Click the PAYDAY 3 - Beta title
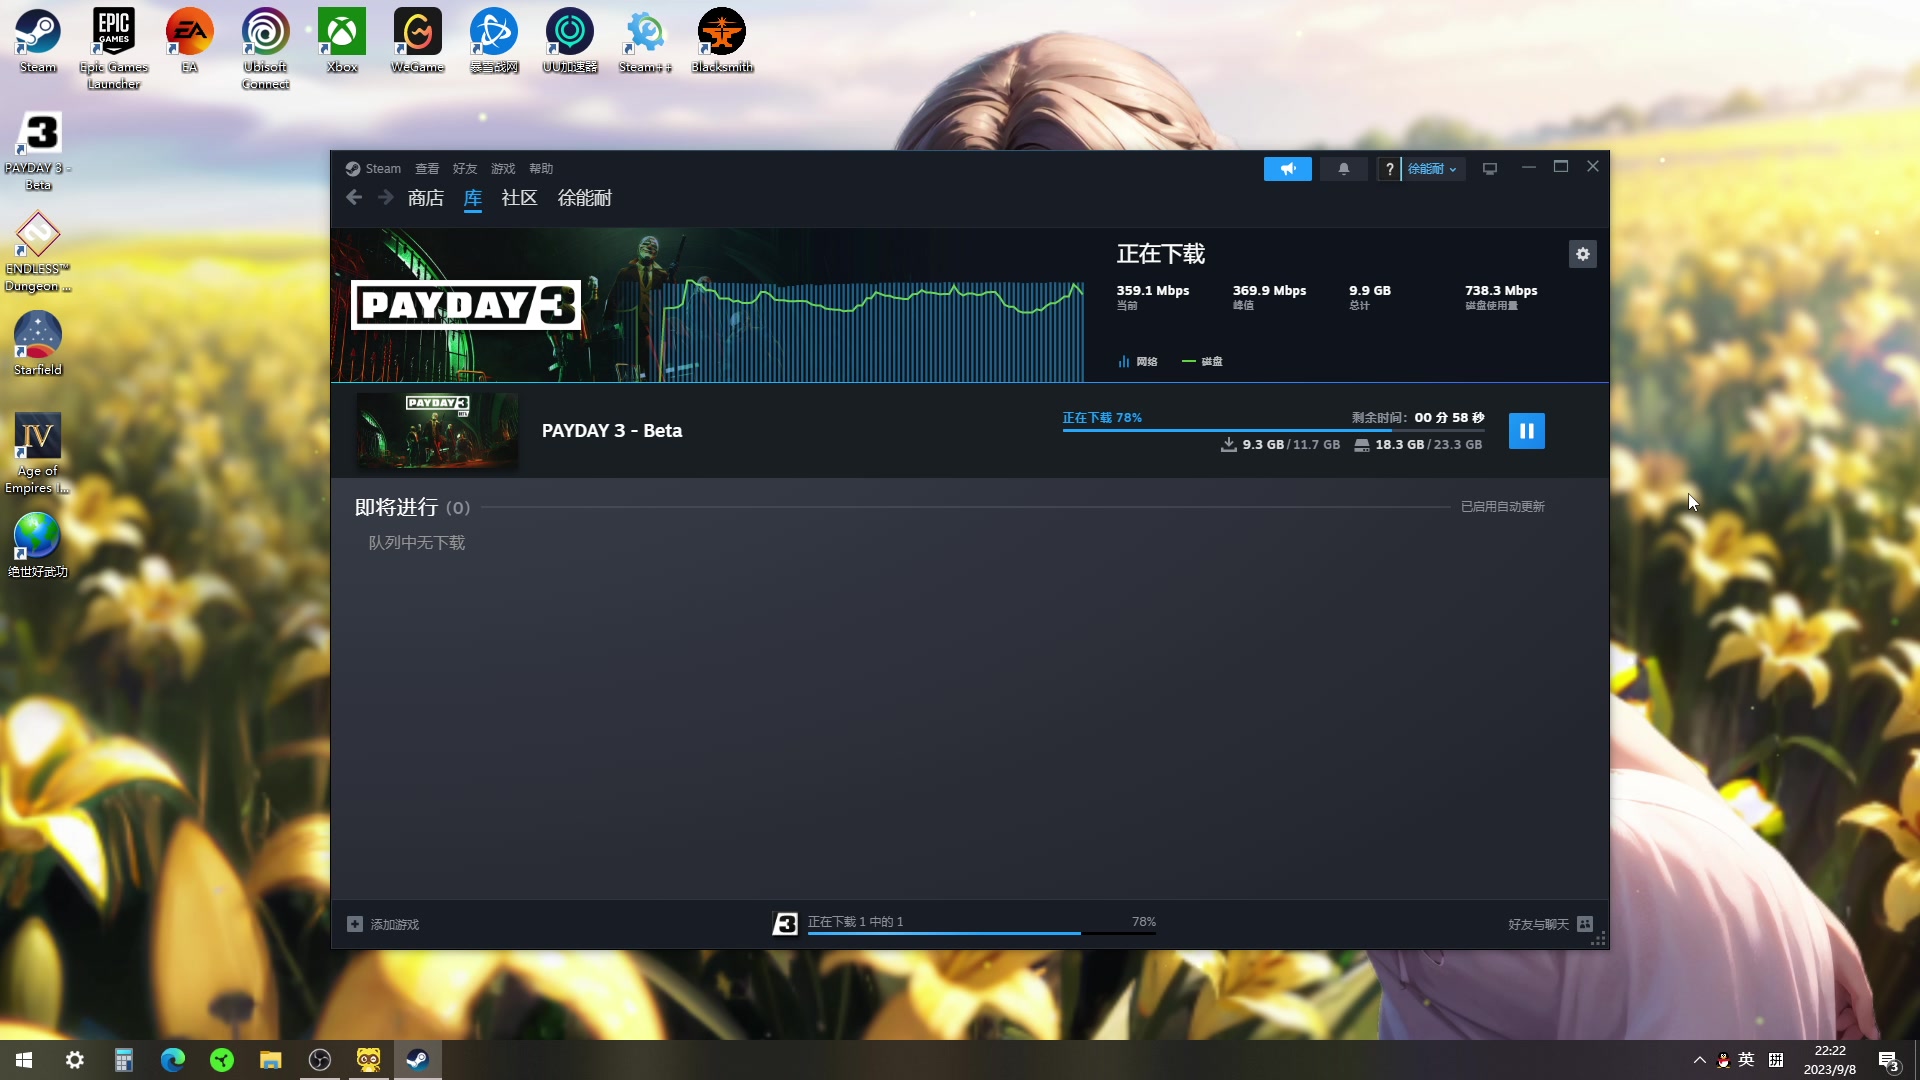Viewport: 1920px width, 1080px height. click(611, 431)
